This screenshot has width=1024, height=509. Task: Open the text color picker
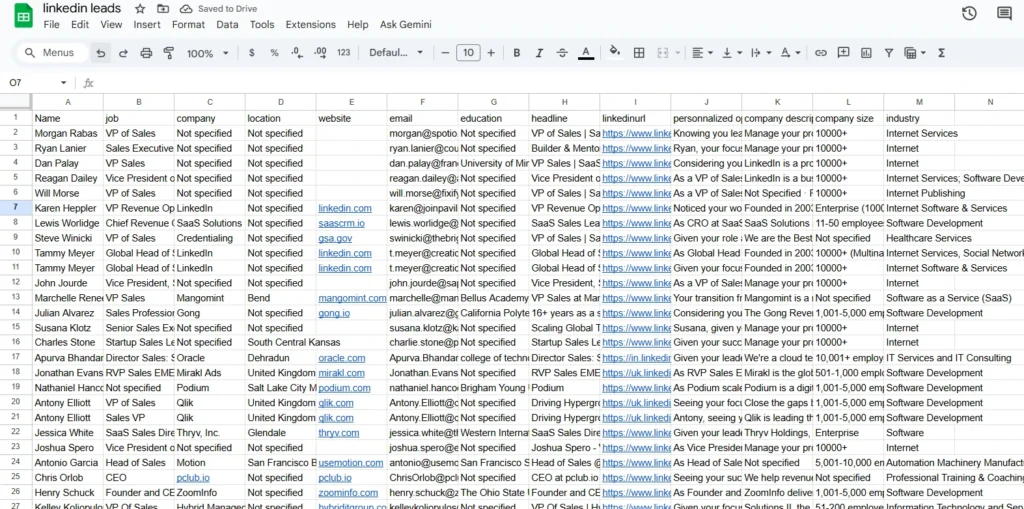point(586,53)
